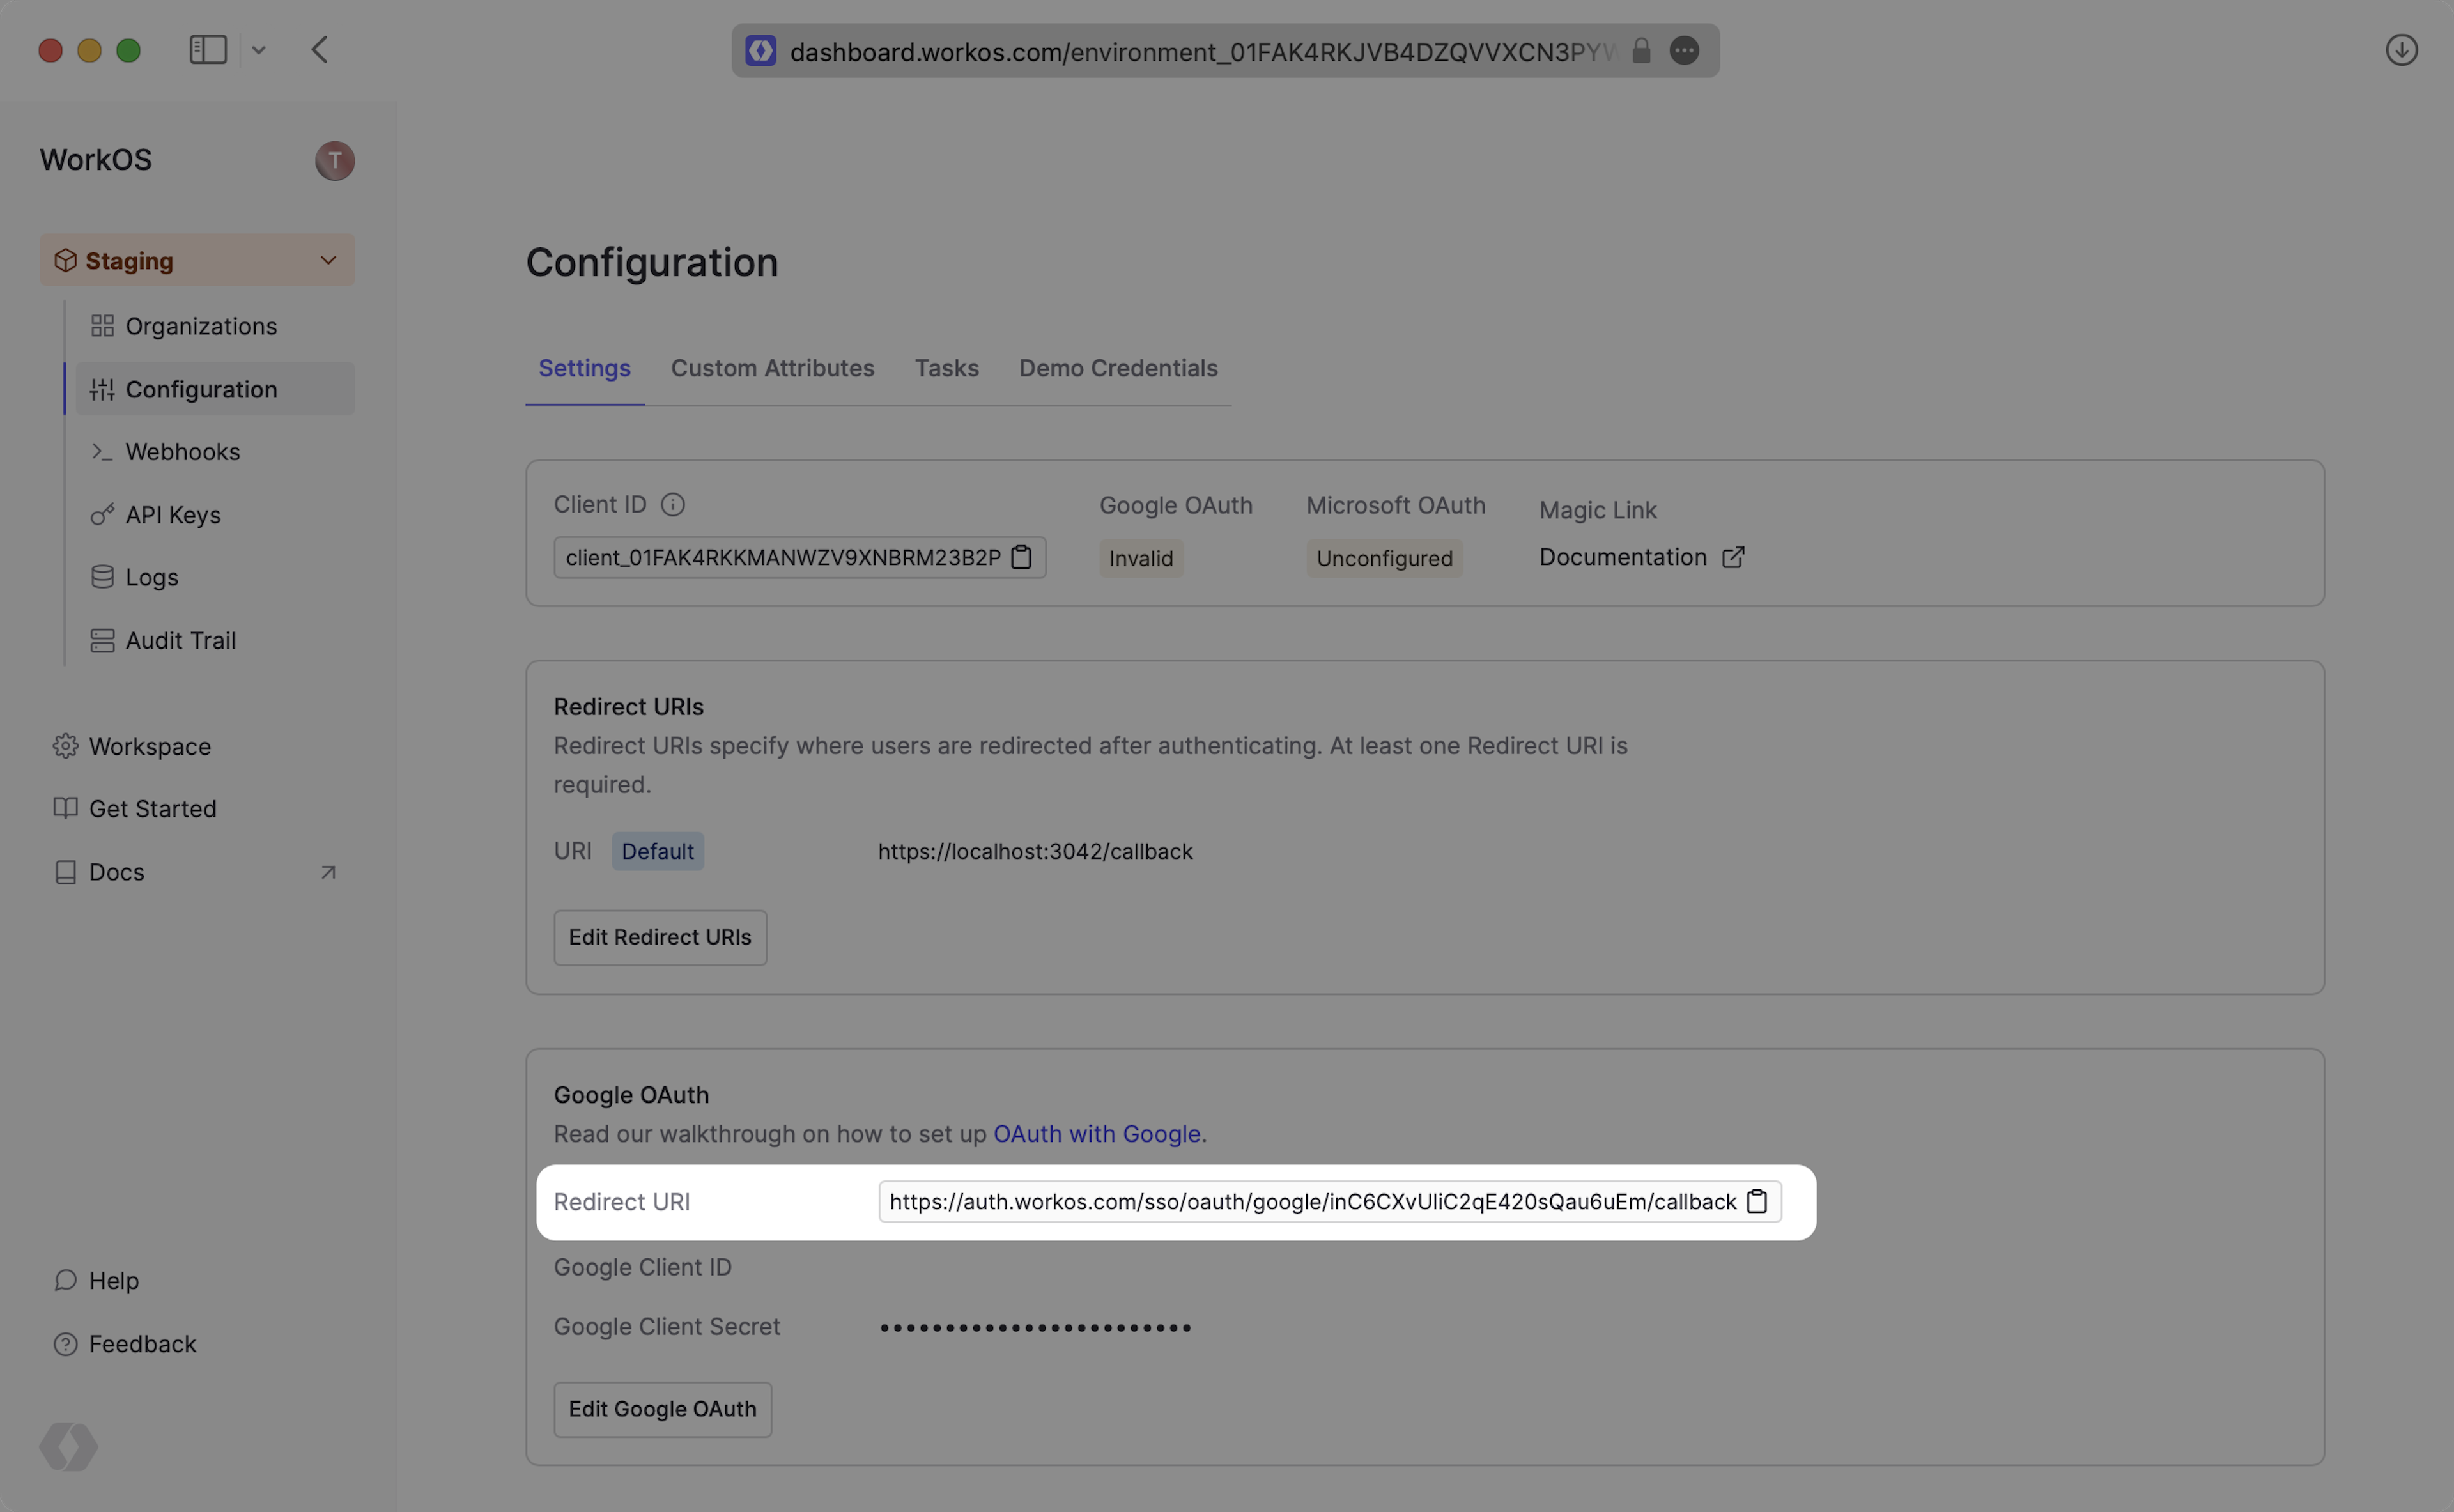2454x1512 pixels.
Task: Click the user avatar T icon
Action: pyautogui.click(x=335, y=160)
